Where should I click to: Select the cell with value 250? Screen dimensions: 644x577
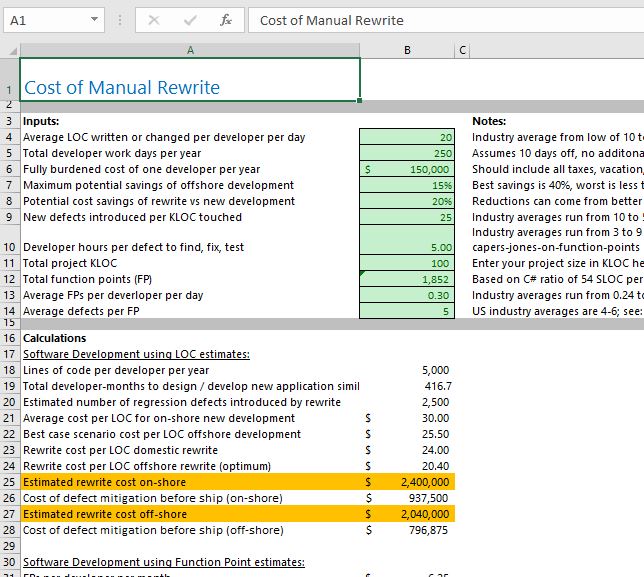(x=407, y=153)
